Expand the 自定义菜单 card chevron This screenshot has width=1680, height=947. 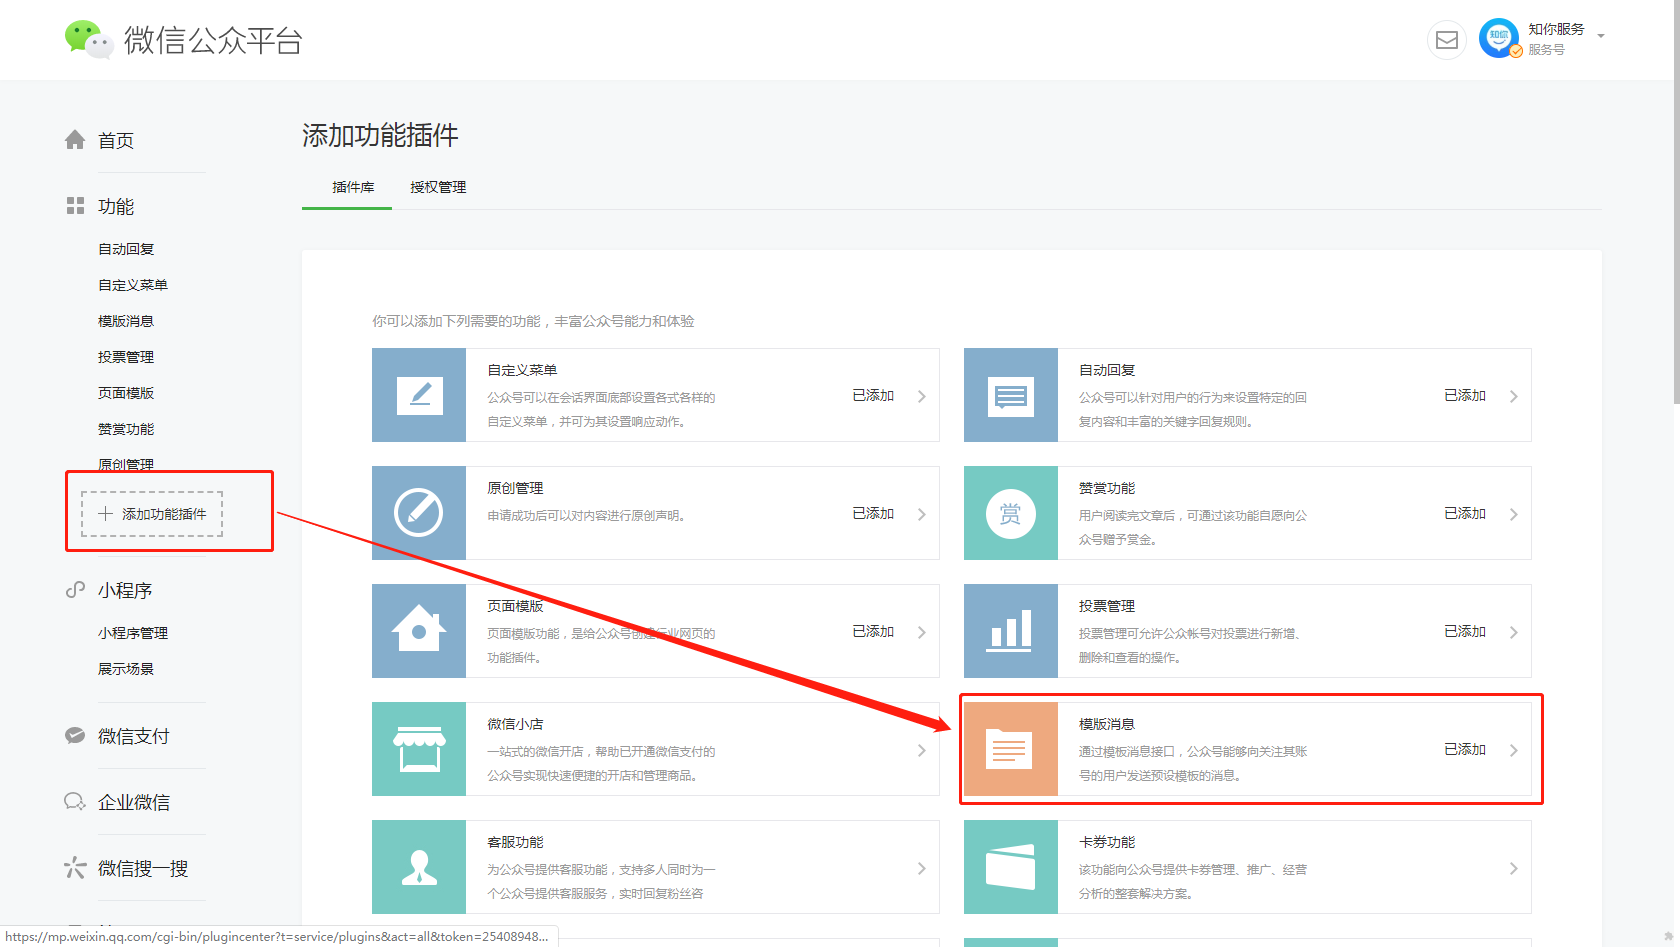pyautogui.click(x=921, y=396)
